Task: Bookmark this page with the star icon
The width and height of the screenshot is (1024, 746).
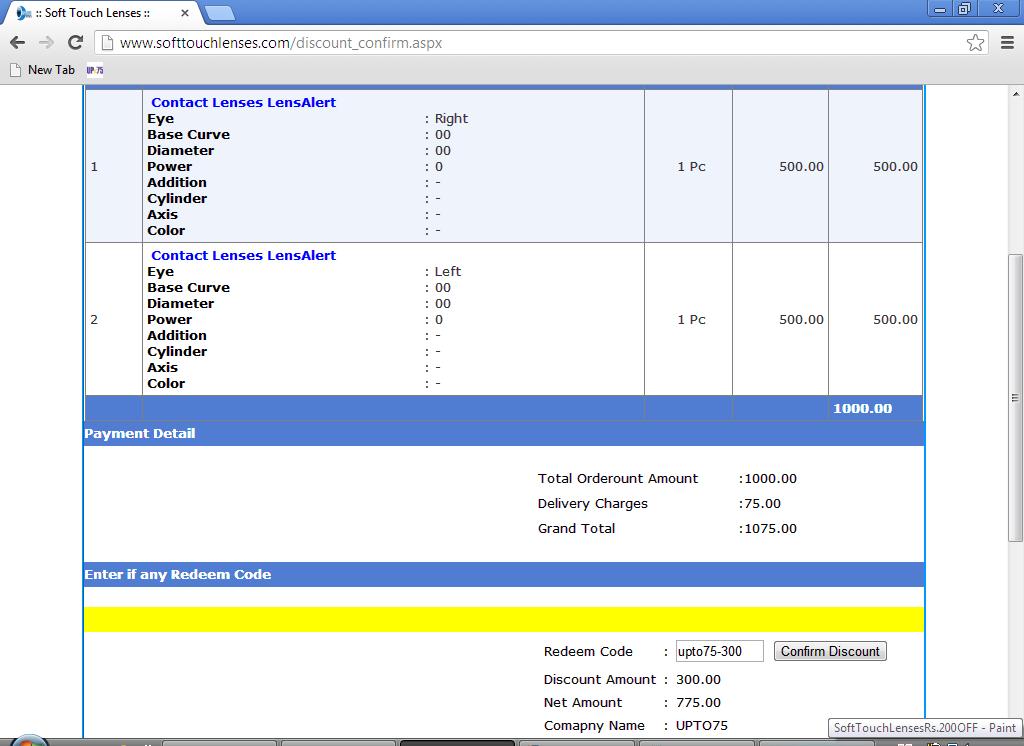Action: coord(975,42)
